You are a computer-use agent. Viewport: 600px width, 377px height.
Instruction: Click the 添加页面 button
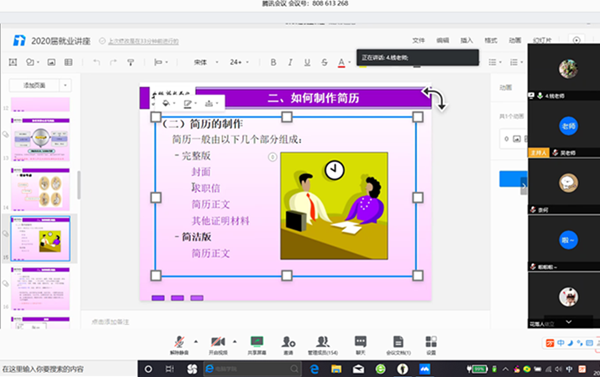coord(34,85)
